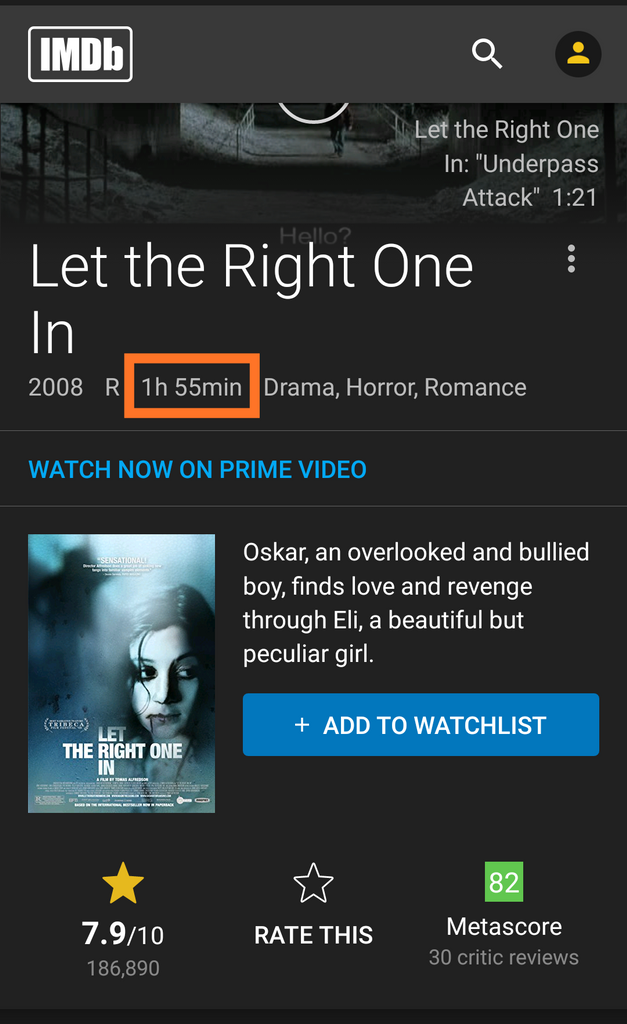Tap the R rating label
The height and width of the screenshot is (1024, 627).
click(x=112, y=387)
